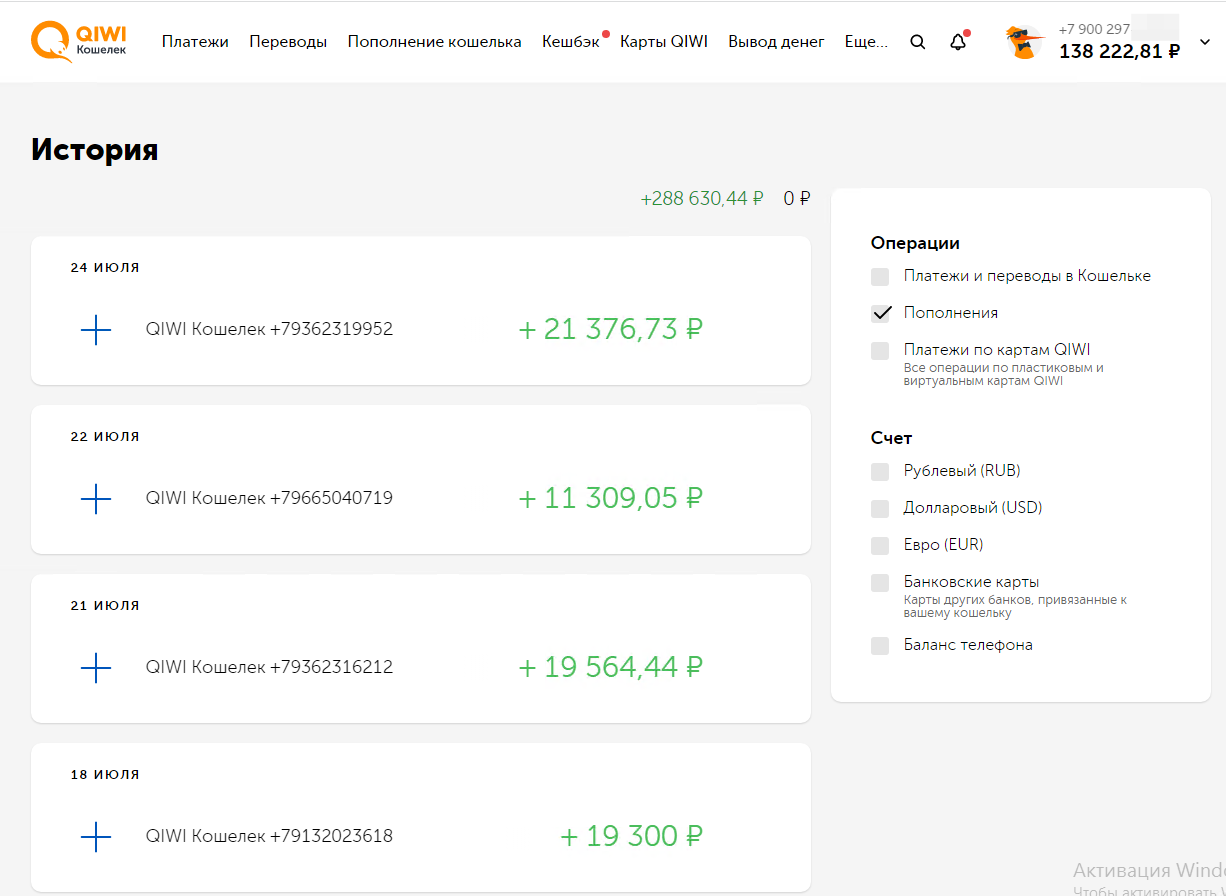Open transaction from QIWI Кошелек +79132023618
1226x896 pixels.
pos(421,817)
